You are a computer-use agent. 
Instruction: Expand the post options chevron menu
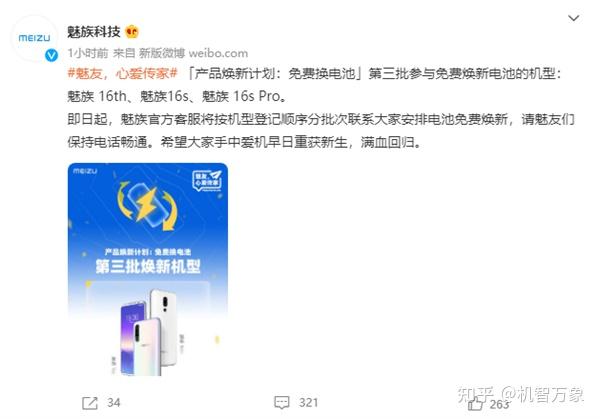point(573,18)
